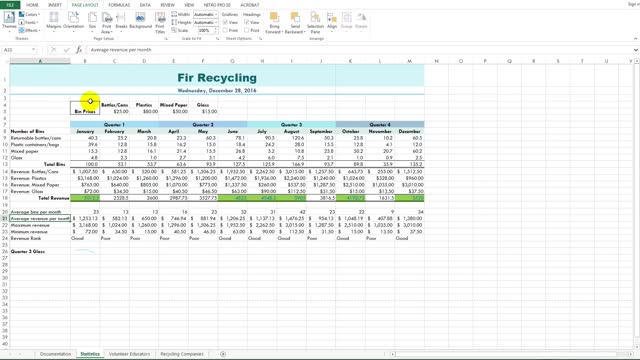Select the Quarter 4 header cell

[x=380, y=124]
